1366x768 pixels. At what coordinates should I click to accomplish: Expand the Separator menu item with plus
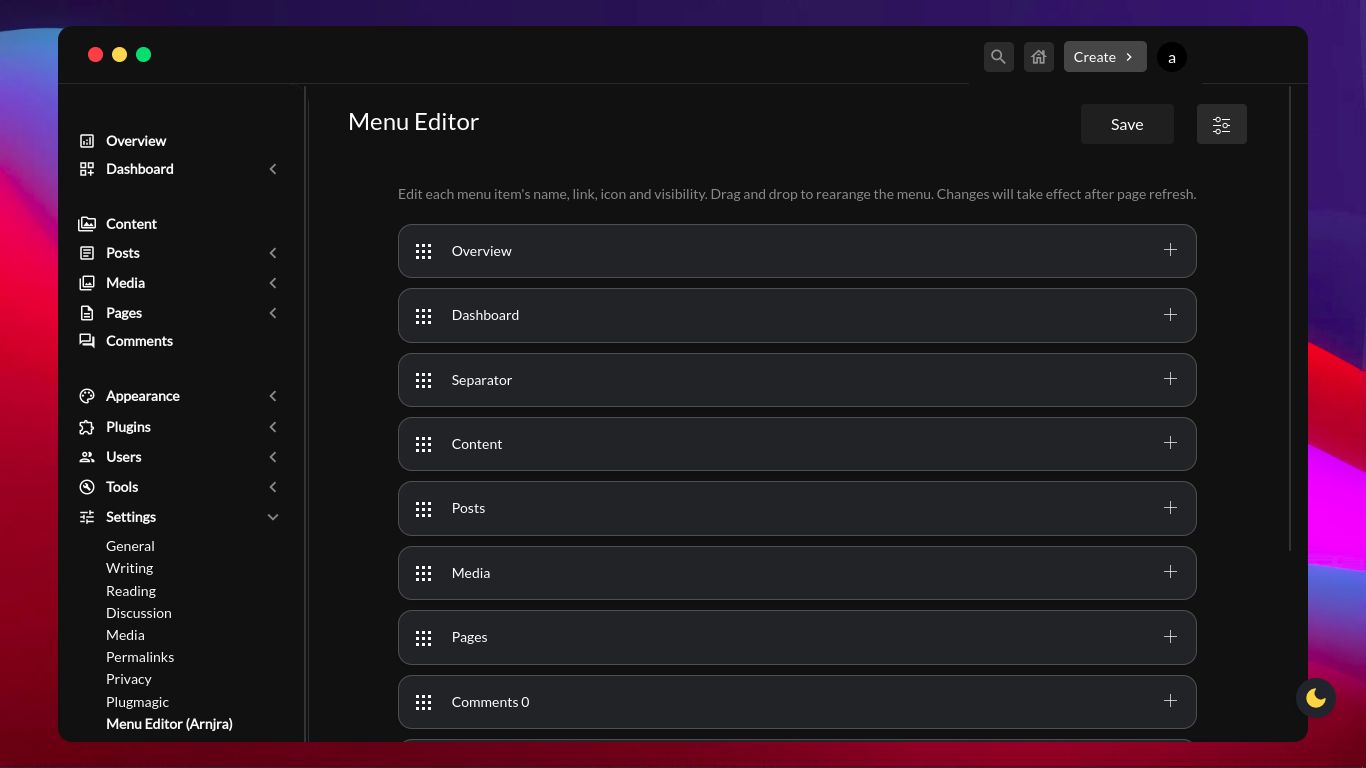coord(1170,379)
